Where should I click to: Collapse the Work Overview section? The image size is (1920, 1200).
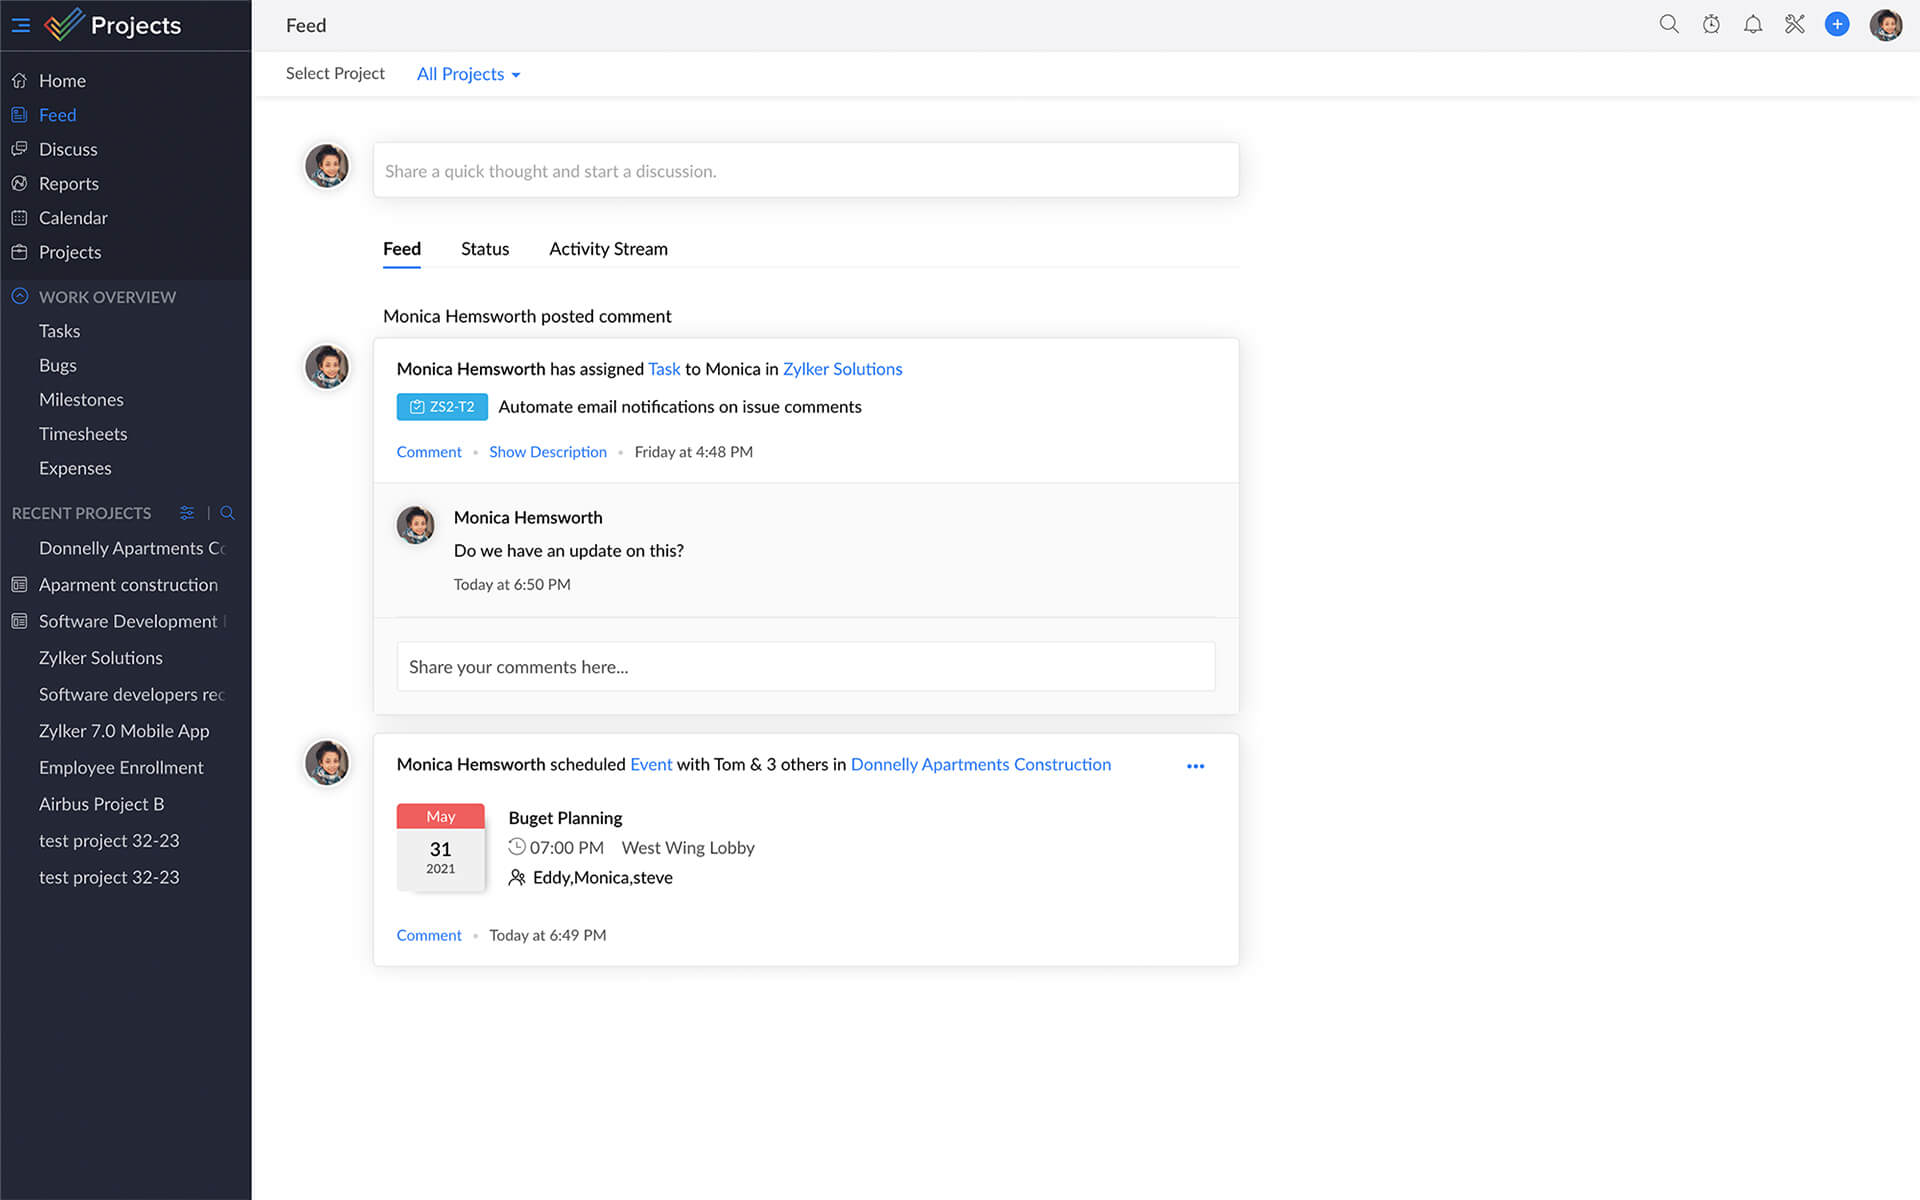pyautogui.click(x=20, y=297)
